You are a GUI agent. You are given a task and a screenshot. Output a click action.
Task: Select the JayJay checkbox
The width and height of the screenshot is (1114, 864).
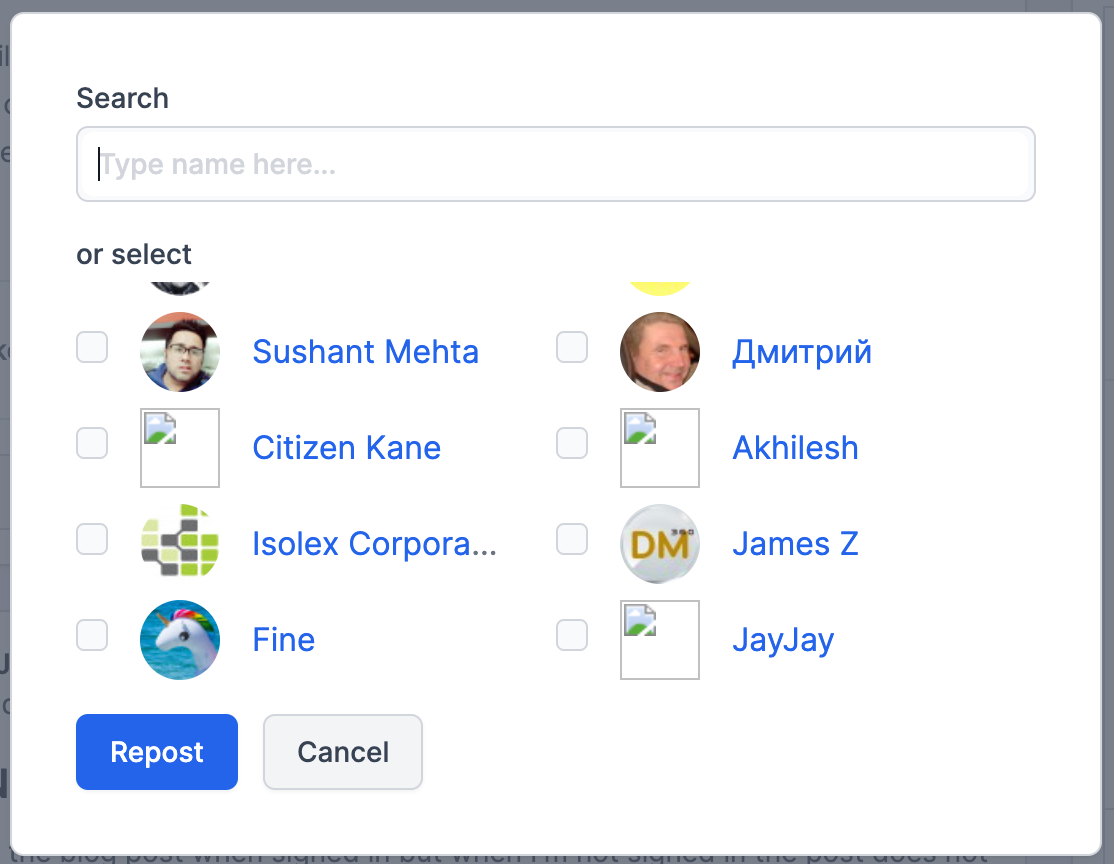pyautogui.click(x=572, y=635)
